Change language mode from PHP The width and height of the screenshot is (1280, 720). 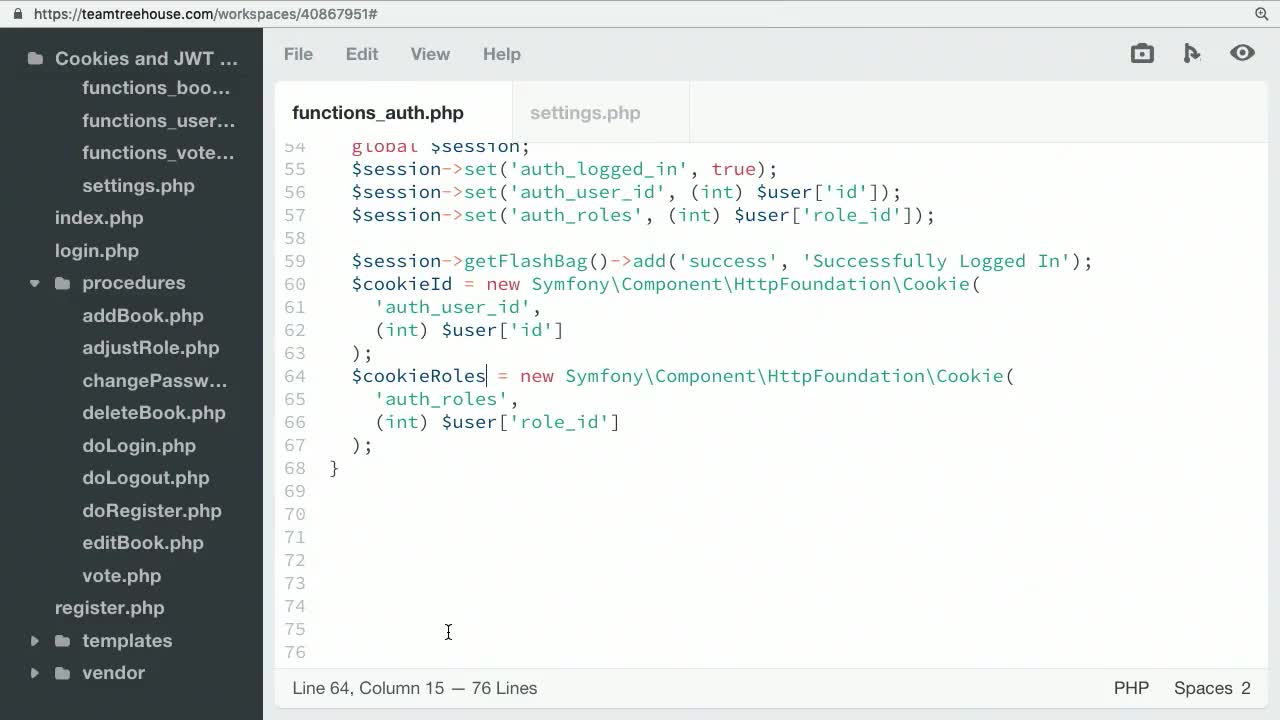[1131, 688]
